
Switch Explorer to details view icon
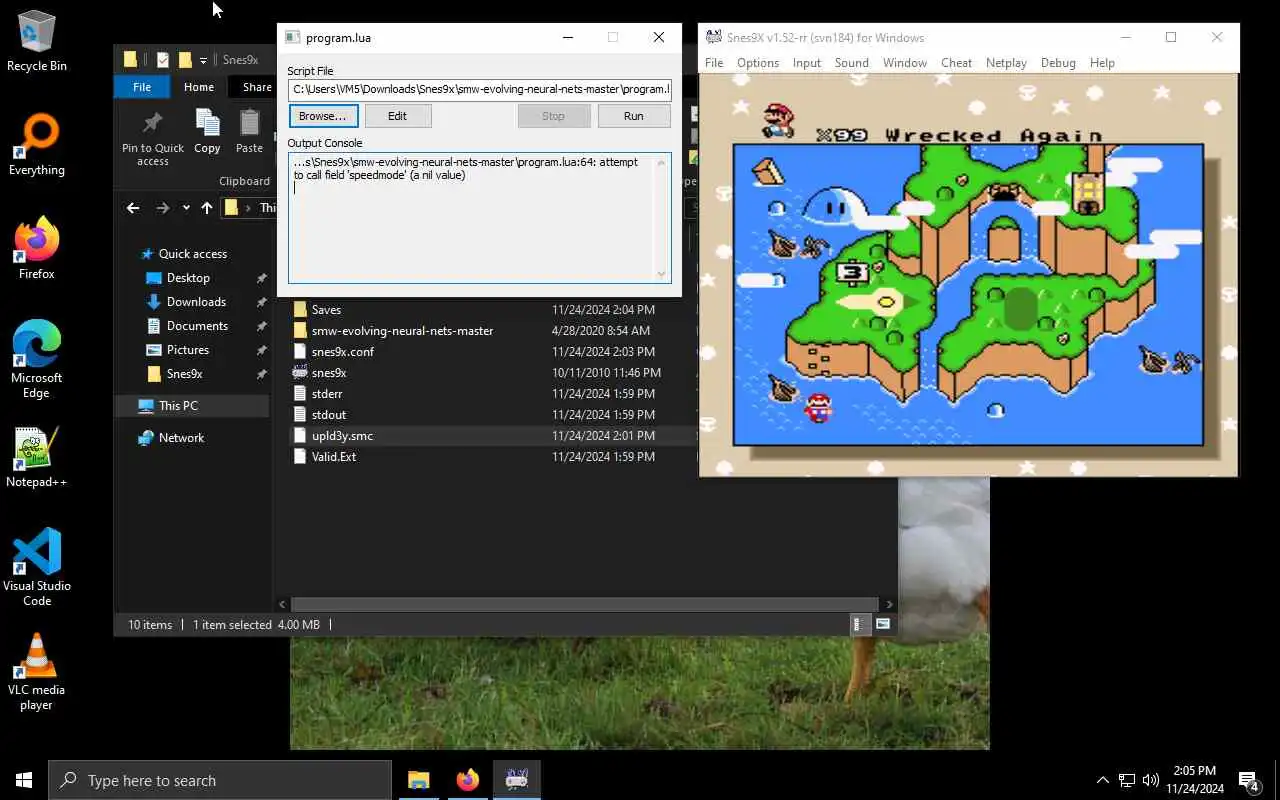point(858,624)
